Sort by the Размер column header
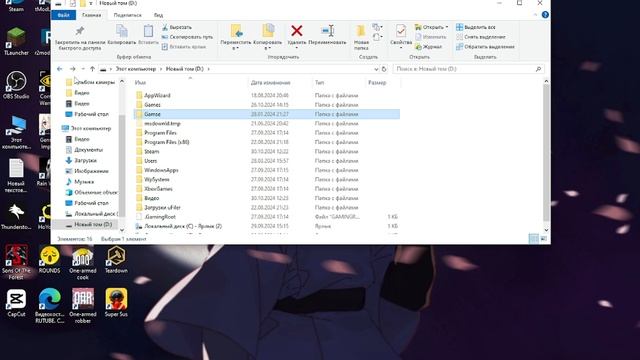 (x=377, y=82)
